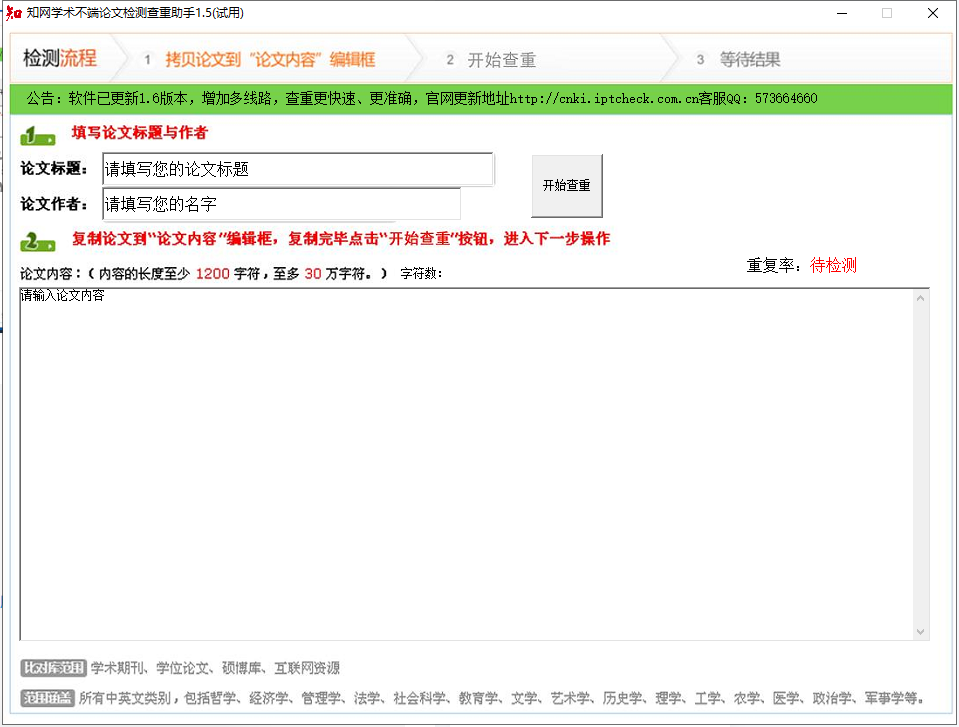959x727 pixels.
Task: Click inside the 论文内容 text area
Action: click(467, 464)
